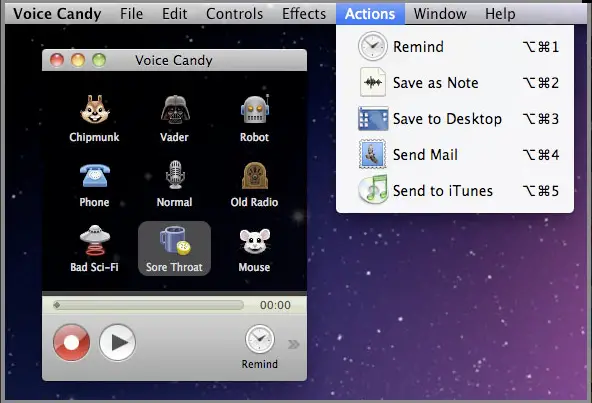Screen dimensions: 592x403
Task: Apply the Old Radio effect
Action: [254, 184]
